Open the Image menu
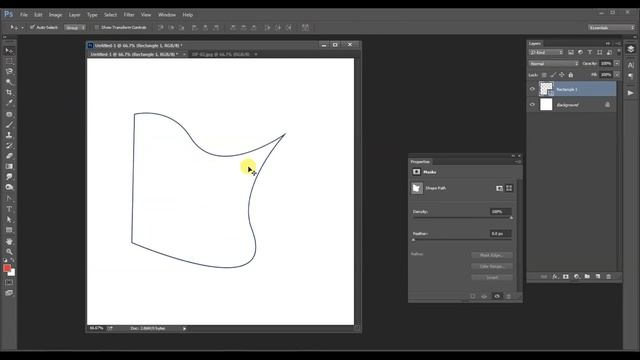640x360 pixels. [x=55, y=15]
